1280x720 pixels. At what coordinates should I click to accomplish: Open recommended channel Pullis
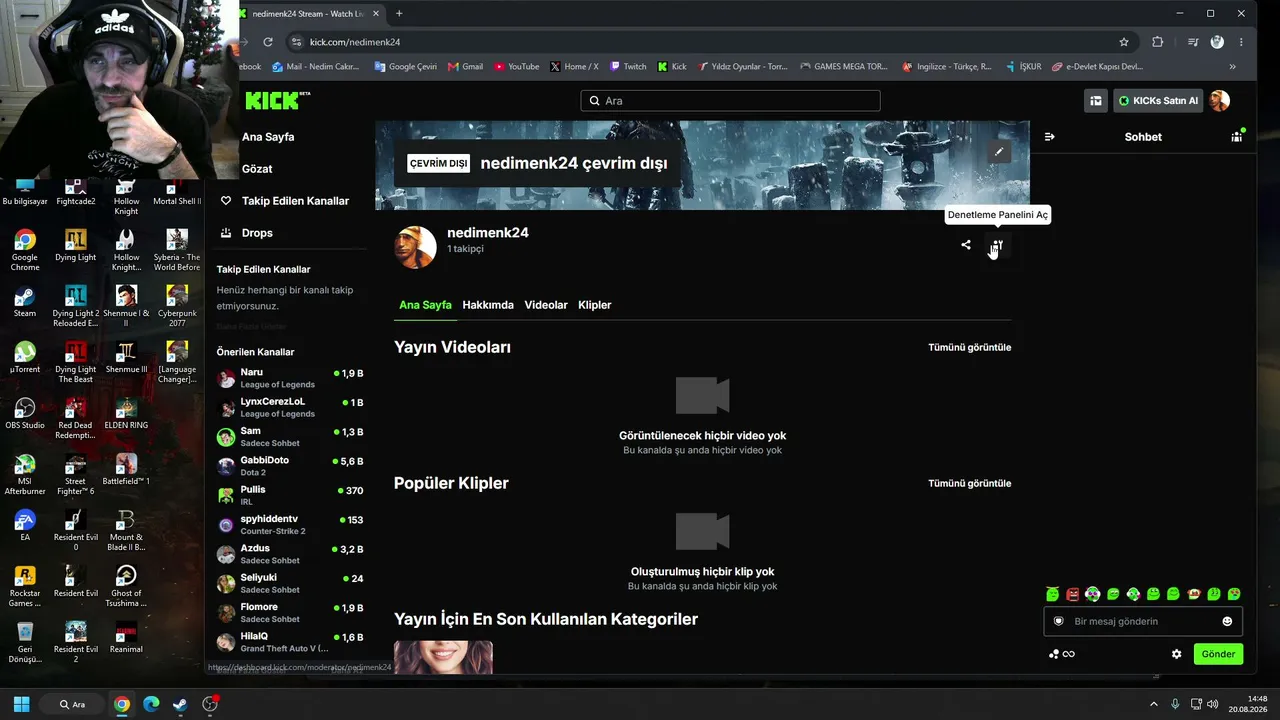[290, 495]
